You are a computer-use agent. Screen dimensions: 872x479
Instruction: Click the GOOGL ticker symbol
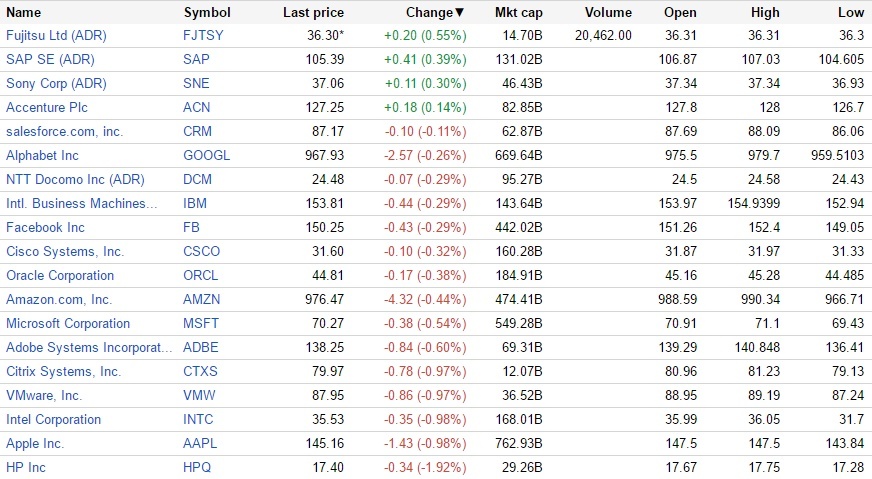(x=206, y=155)
